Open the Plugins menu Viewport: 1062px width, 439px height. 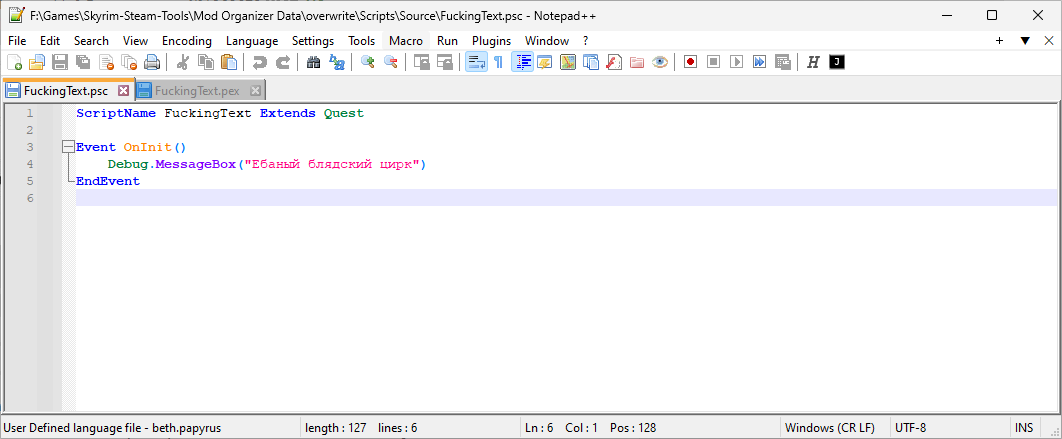pos(492,41)
